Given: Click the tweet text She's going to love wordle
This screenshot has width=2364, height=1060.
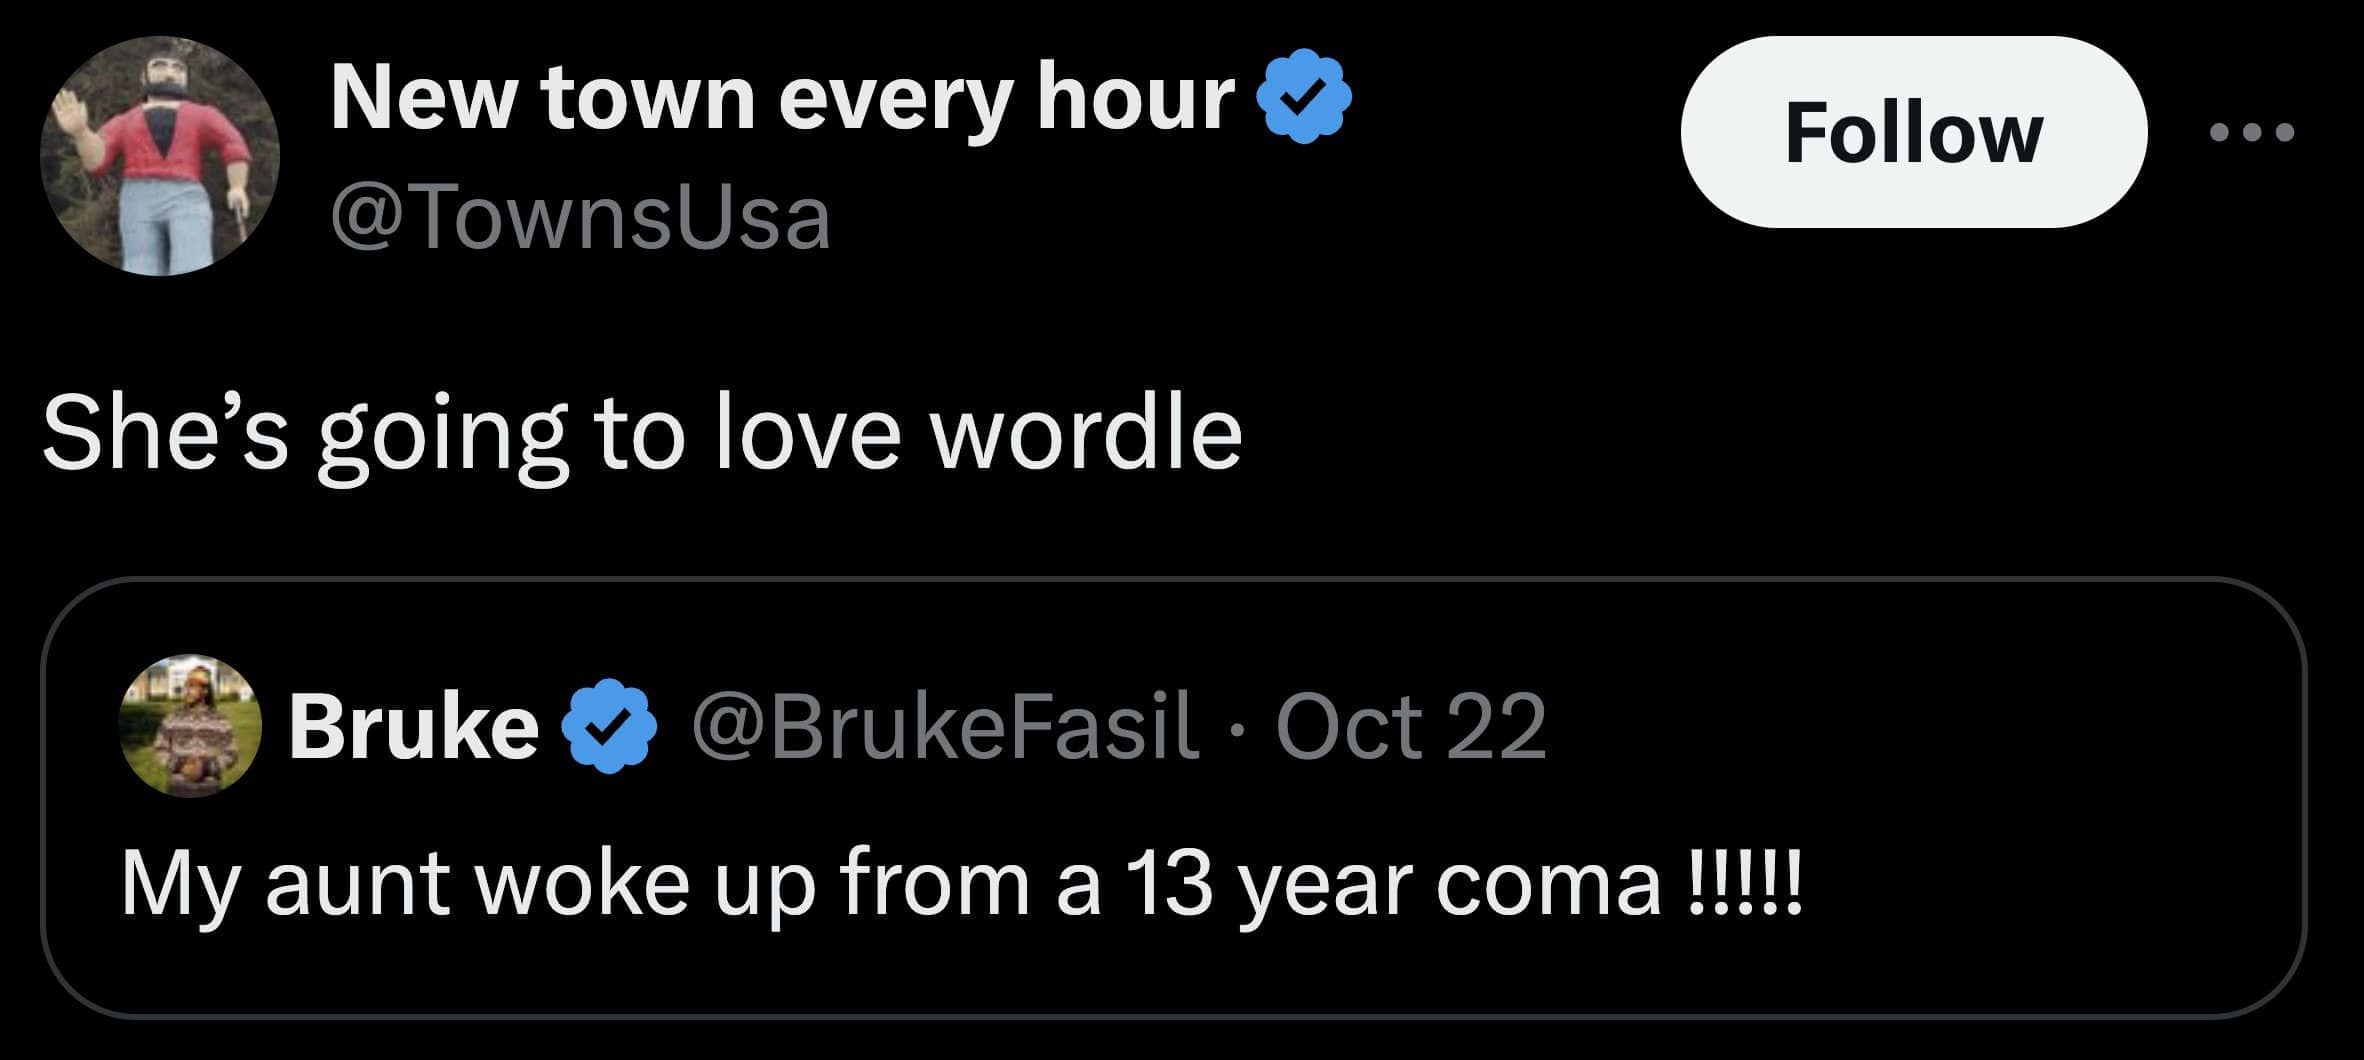Looking at the screenshot, I should tap(641, 433).
